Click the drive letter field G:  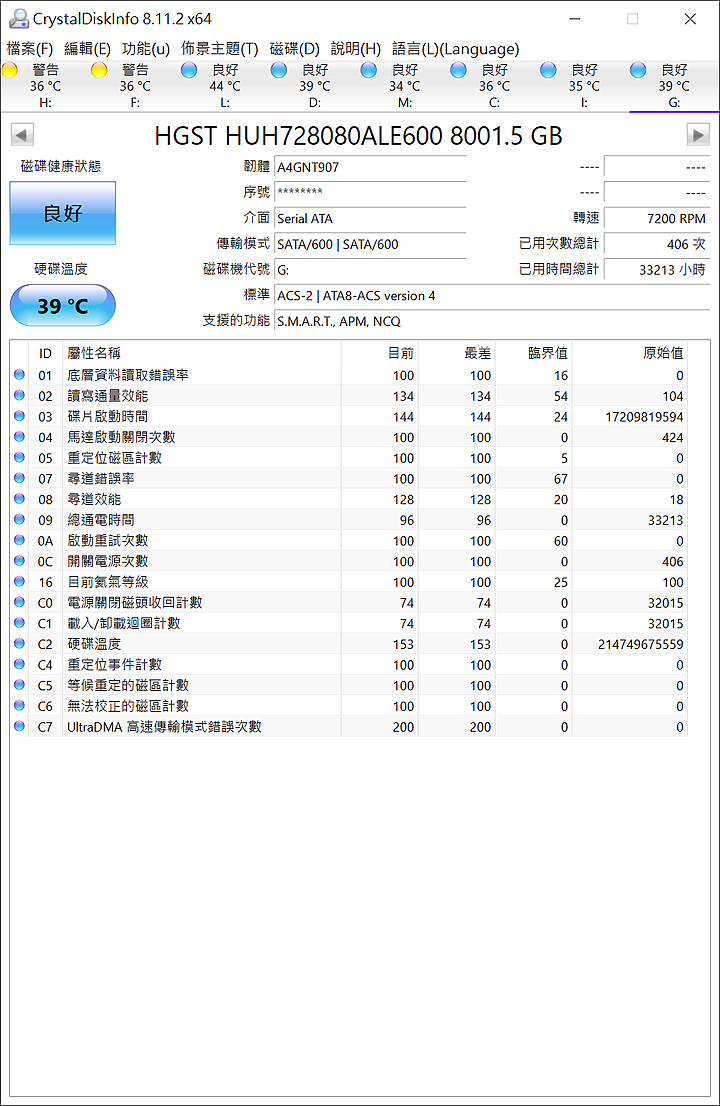click(x=370, y=269)
